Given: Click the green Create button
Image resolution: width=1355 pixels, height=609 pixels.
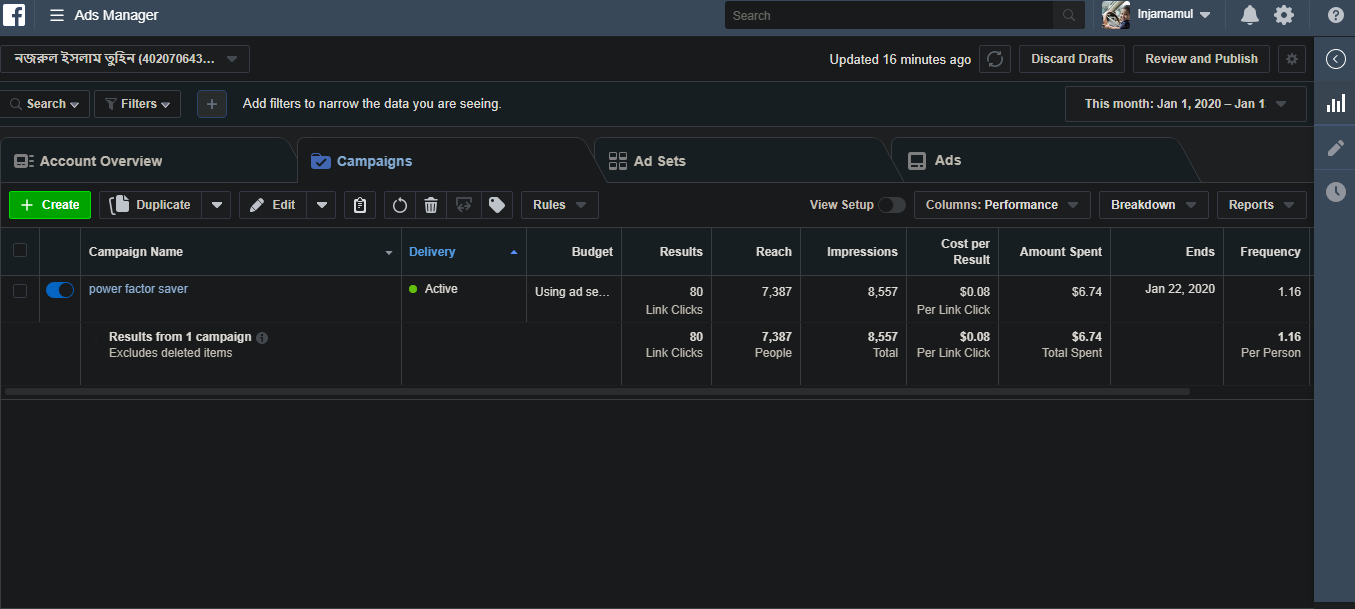Looking at the screenshot, I should (x=50, y=205).
